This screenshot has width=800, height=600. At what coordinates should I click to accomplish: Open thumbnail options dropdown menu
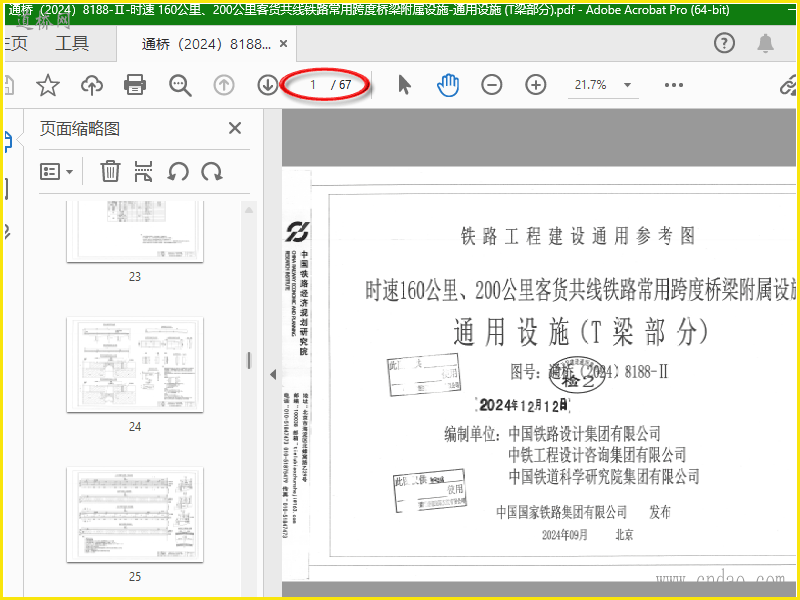(x=57, y=171)
